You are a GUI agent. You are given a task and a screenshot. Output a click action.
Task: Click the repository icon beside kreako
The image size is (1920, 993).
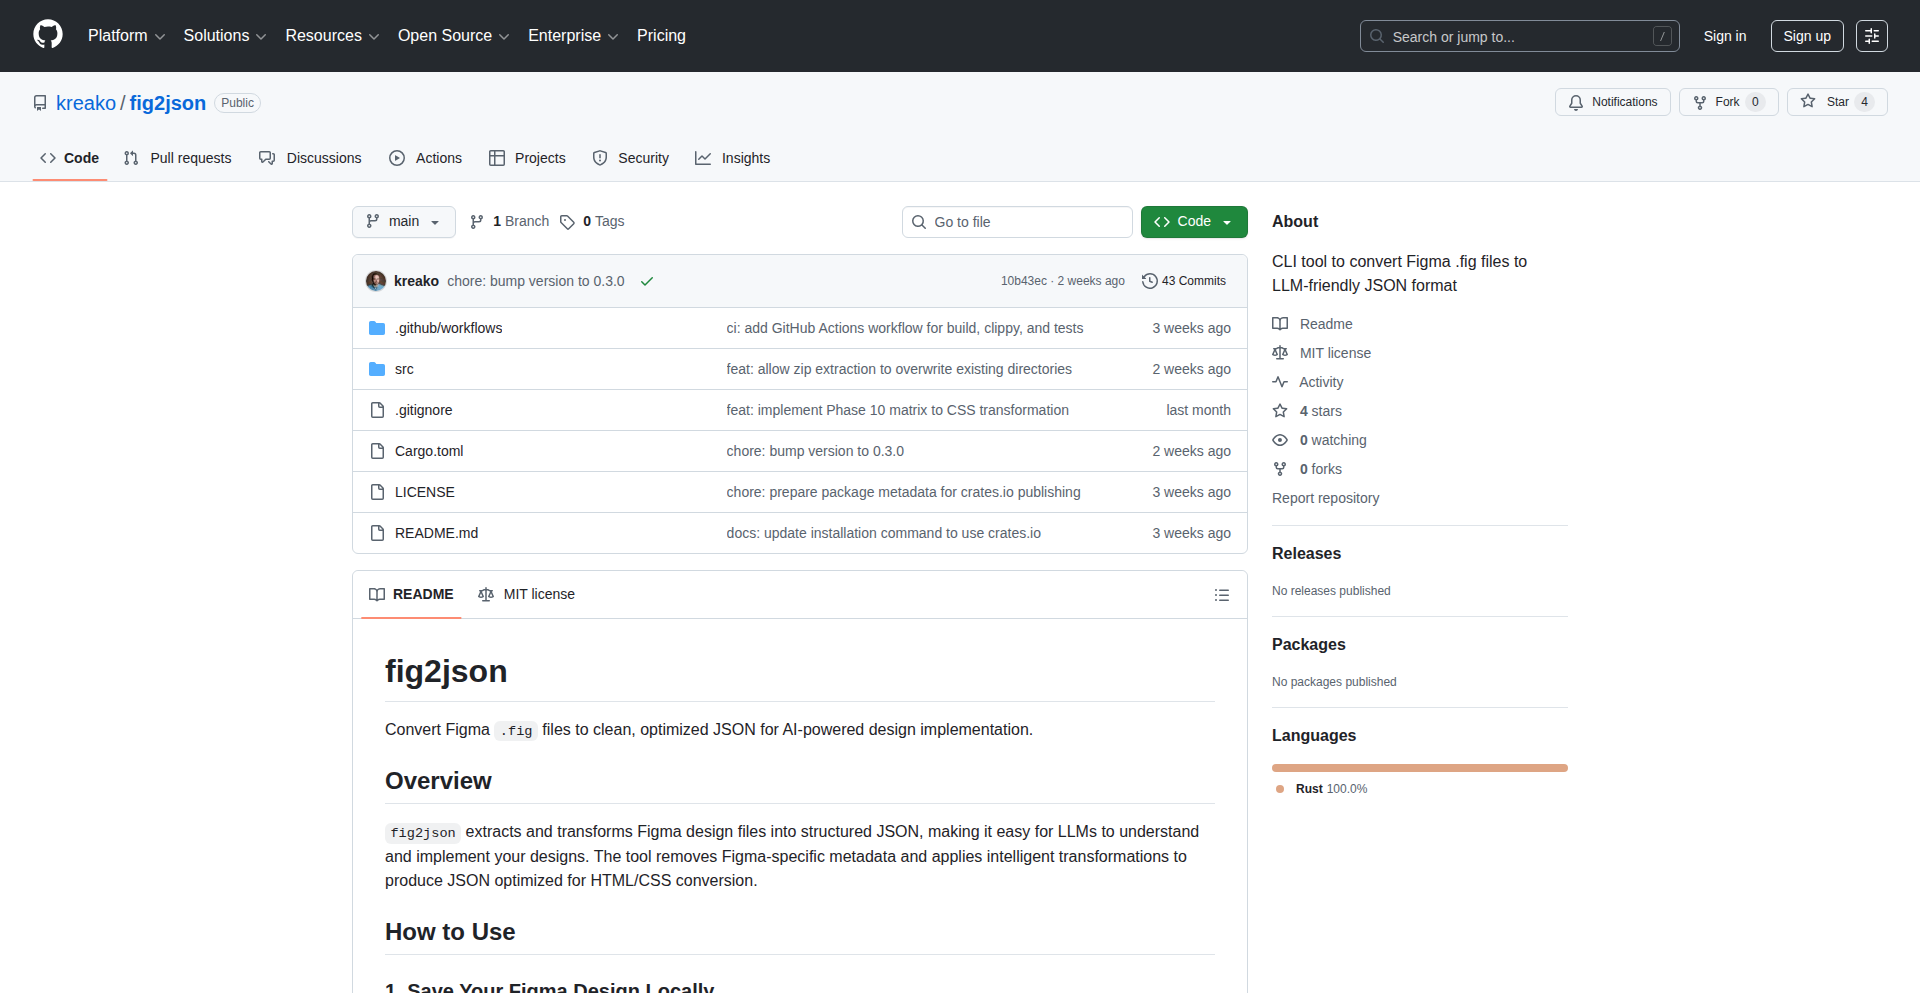pos(40,103)
